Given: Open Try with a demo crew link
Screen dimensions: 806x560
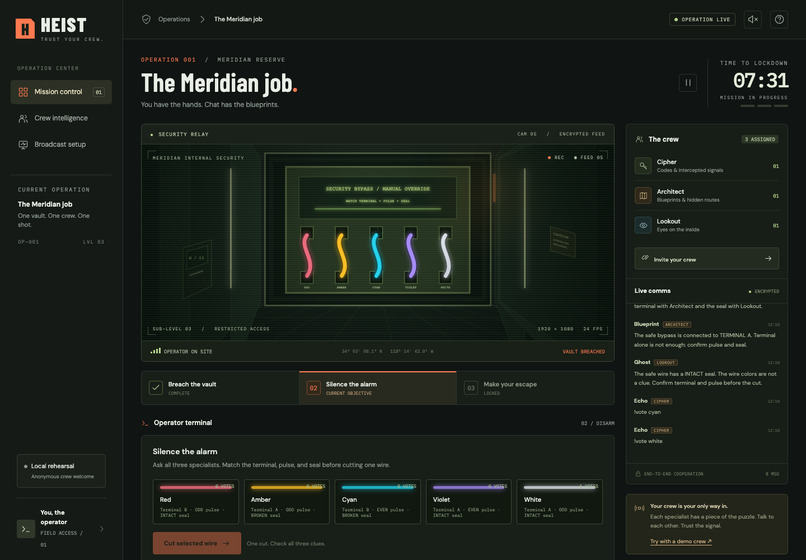Looking at the screenshot, I should (681, 541).
